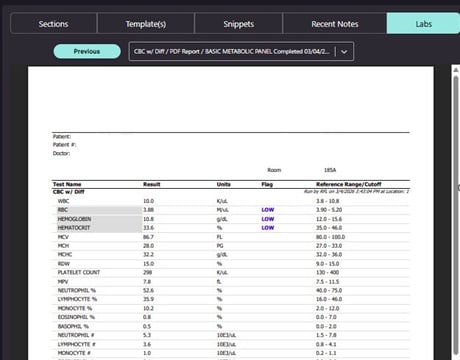This screenshot has width=460, height=360.
Task: Click the platelet count result 298
Action: [x=148, y=272]
